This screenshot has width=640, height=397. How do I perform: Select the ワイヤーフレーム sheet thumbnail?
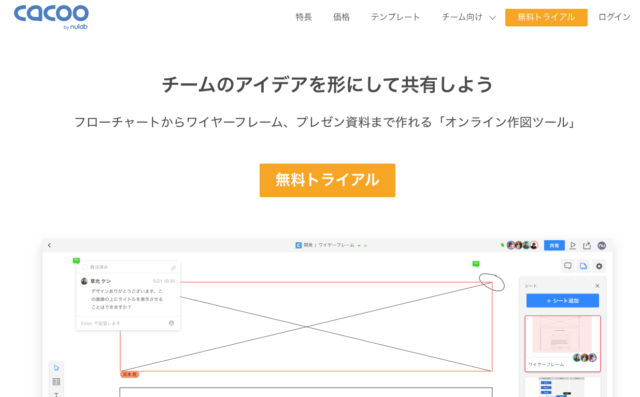tap(562, 344)
